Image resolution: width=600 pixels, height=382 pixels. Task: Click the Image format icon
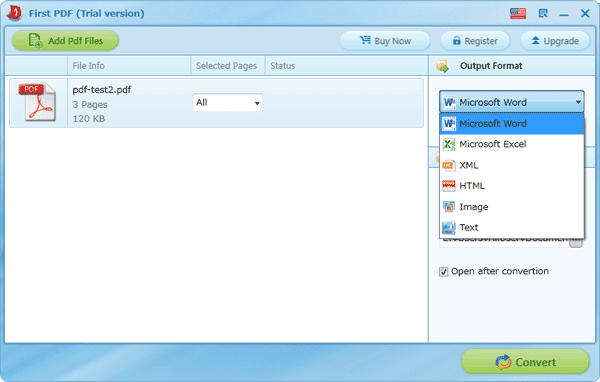pos(448,207)
